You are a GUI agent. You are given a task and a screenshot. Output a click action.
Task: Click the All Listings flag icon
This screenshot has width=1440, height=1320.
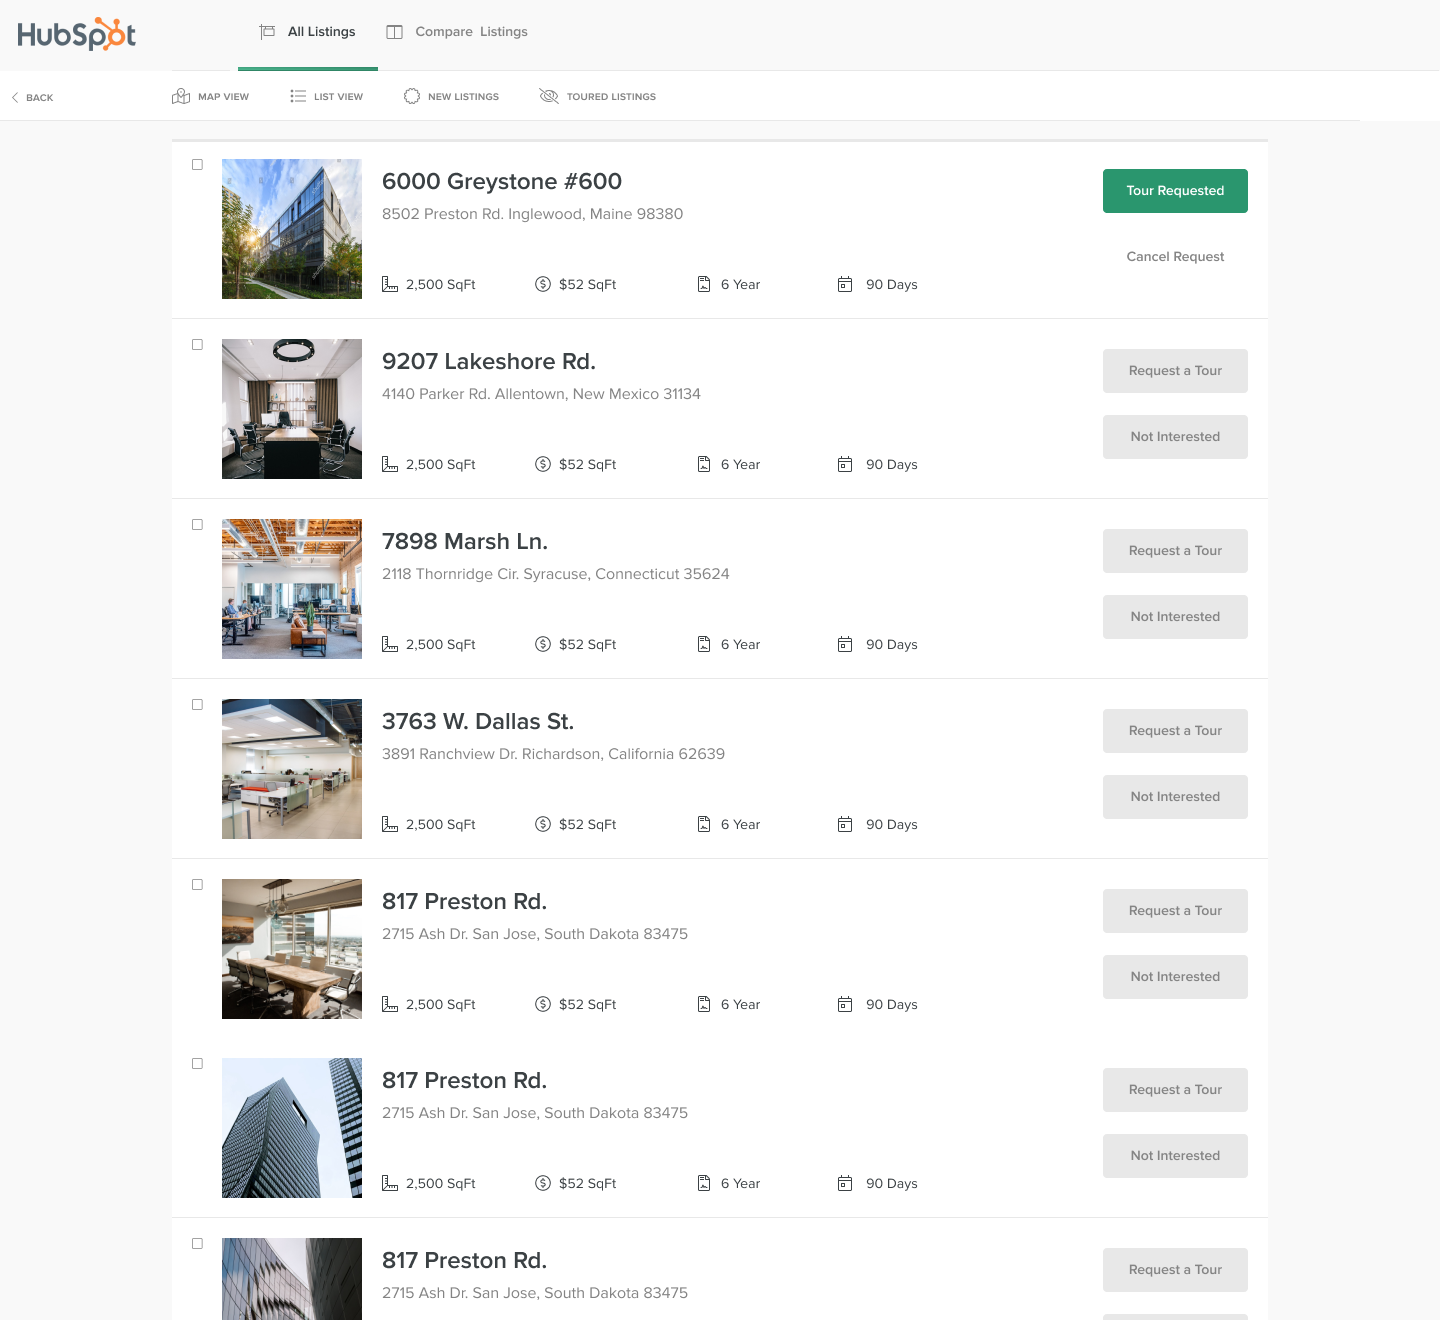pos(267,32)
